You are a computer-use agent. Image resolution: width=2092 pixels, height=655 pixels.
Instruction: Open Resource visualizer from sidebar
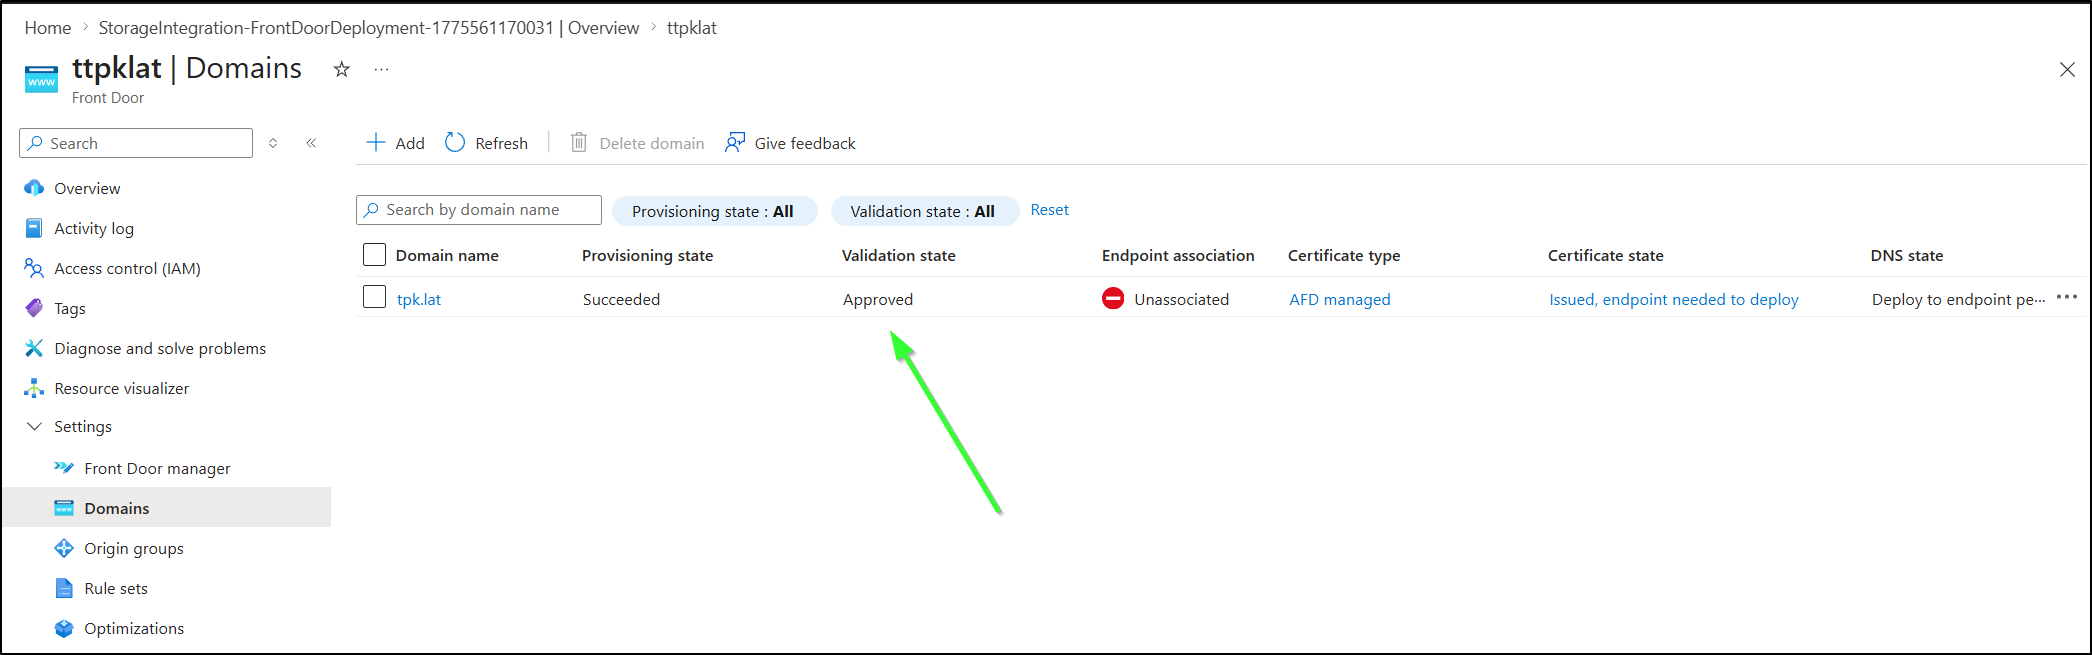click(121, 388)
